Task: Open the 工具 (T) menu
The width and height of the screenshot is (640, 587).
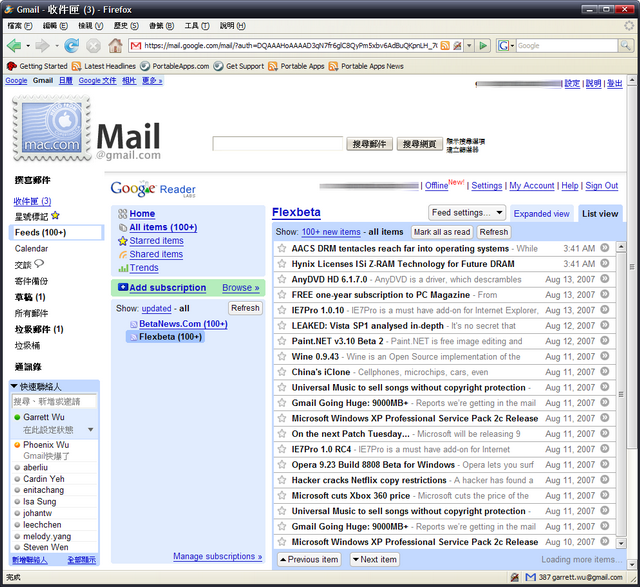Action: [197, 26]
